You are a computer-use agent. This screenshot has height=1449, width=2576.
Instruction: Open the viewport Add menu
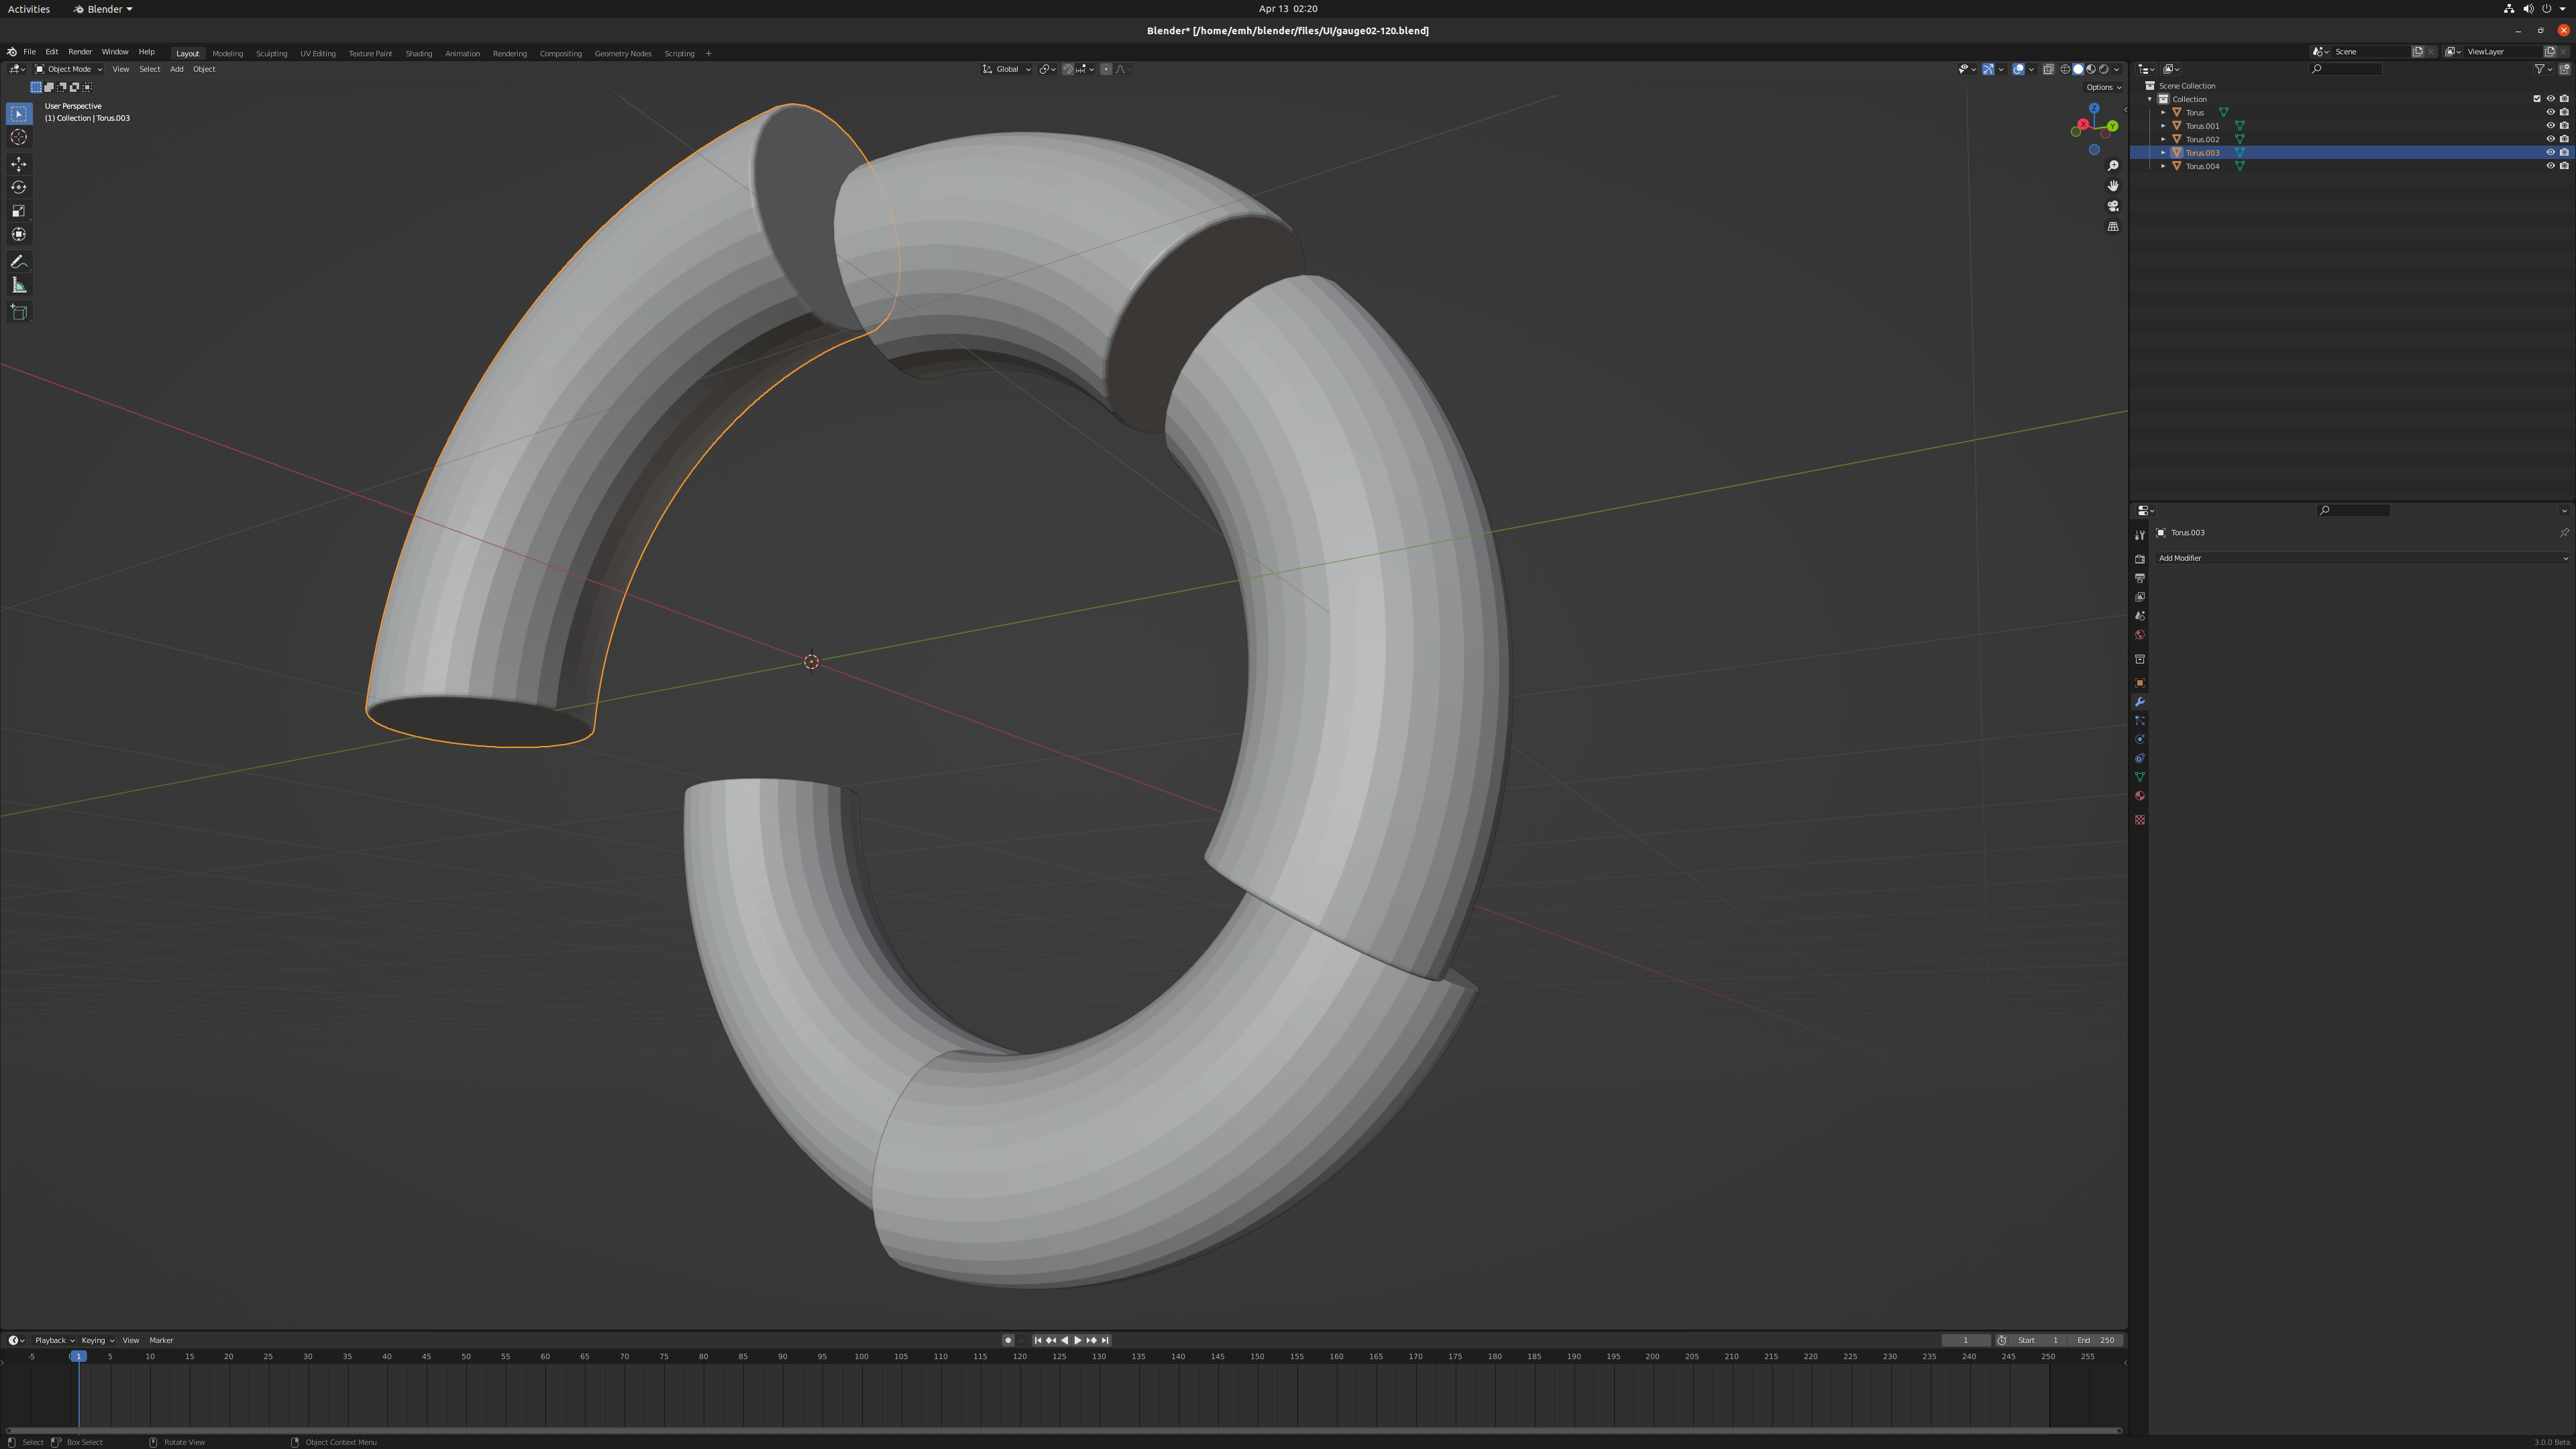pos(176,69)
